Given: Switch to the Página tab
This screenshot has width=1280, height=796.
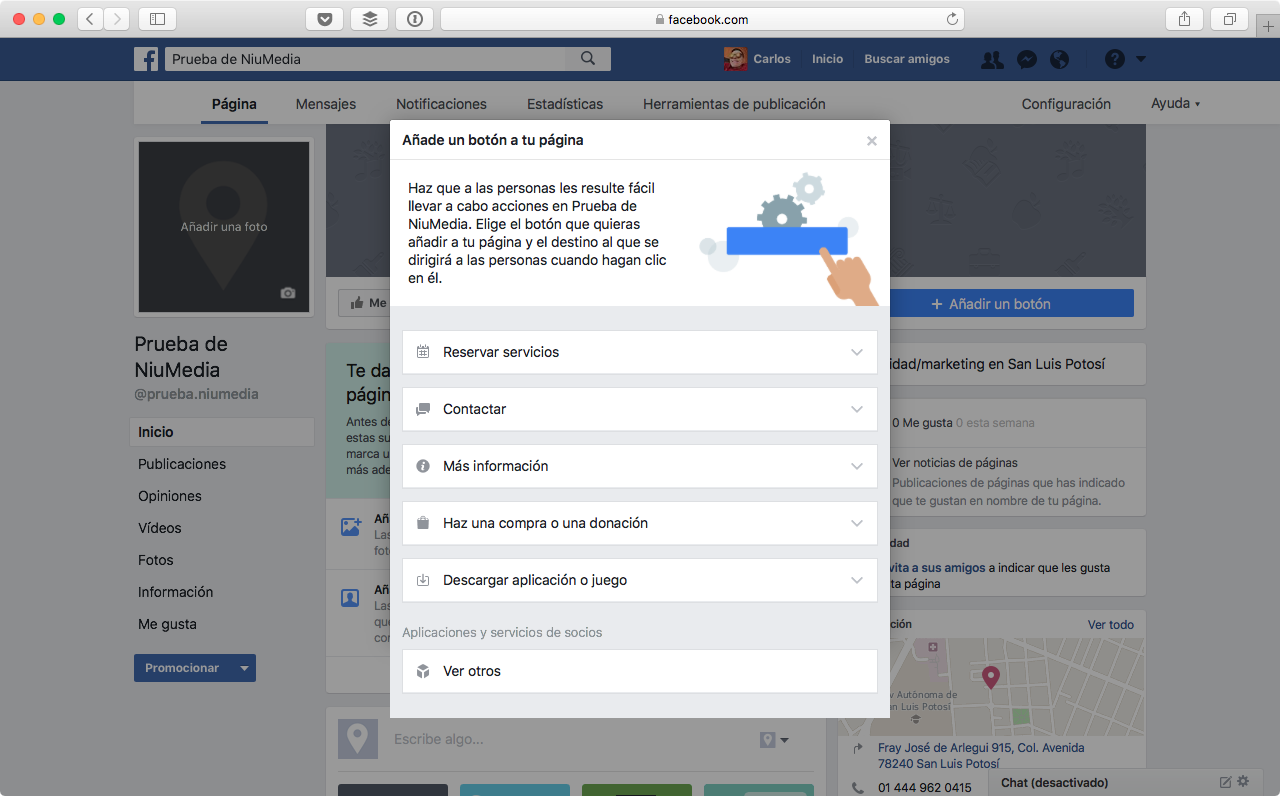Looking at the screenshot, I should (234, 104).
